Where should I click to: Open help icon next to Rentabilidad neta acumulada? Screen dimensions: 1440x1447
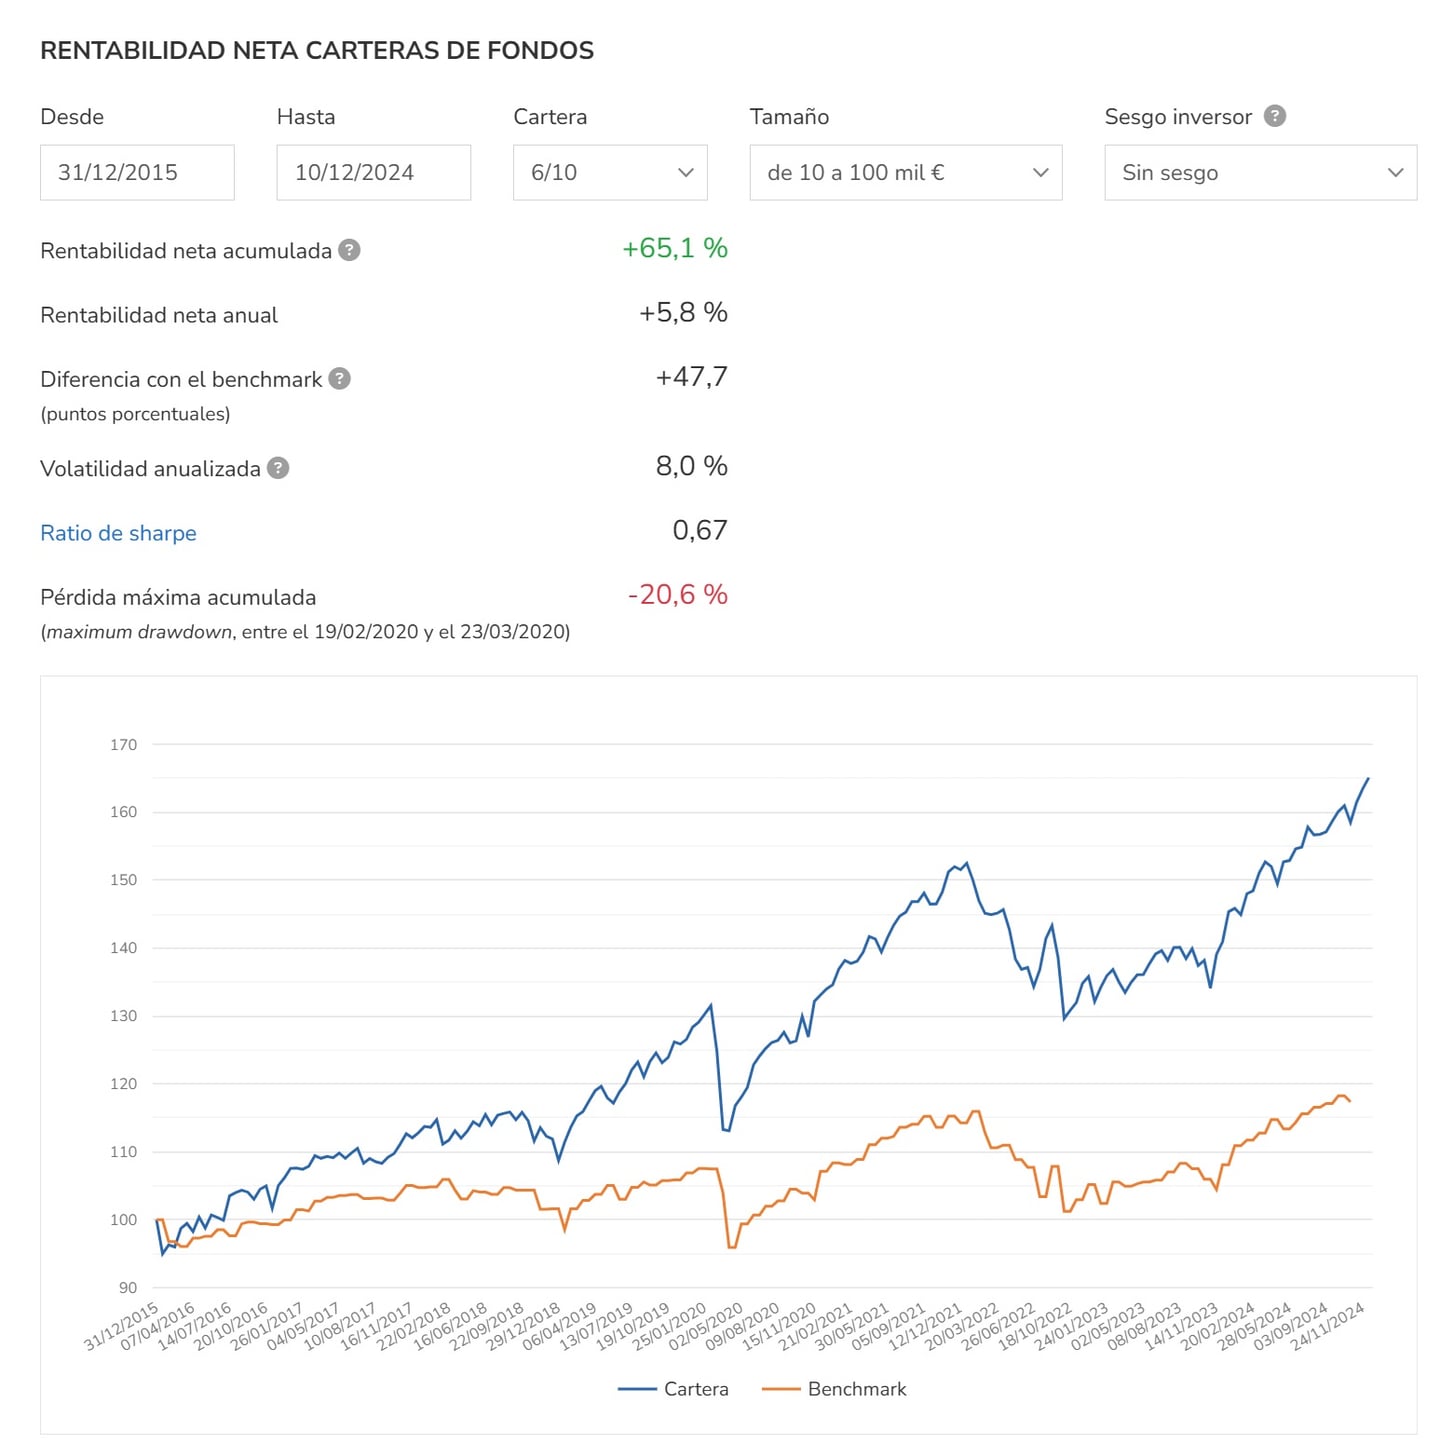[349, 251]
